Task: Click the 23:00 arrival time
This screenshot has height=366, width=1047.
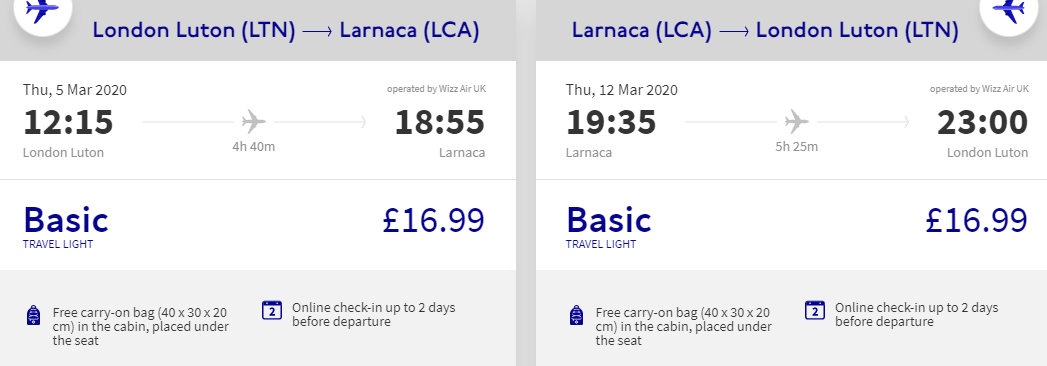Action: tap(982, 123)
